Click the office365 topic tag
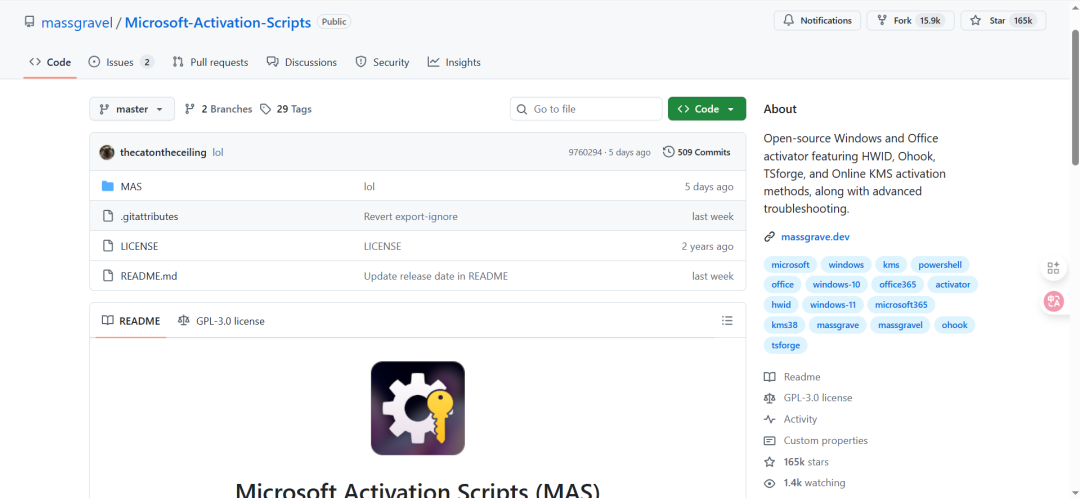This screenshot has width=1080, height=498. click(x=898, y=284)
